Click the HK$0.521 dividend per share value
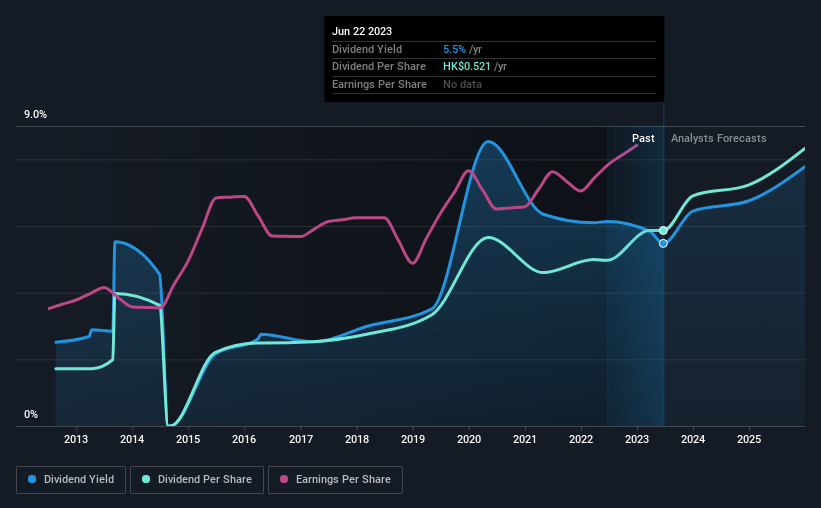The width and height of the screenshot is (821, 508). tap(467, 67)
